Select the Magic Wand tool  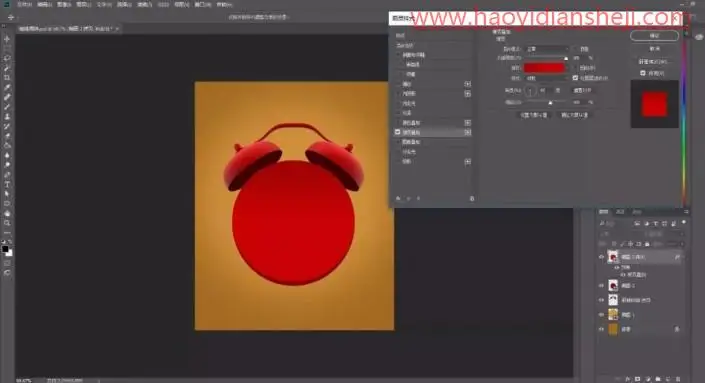coord(7,68)
